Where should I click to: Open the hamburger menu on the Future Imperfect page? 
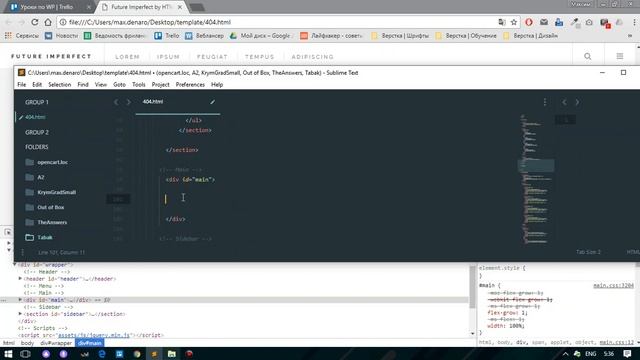coord(620,56)
